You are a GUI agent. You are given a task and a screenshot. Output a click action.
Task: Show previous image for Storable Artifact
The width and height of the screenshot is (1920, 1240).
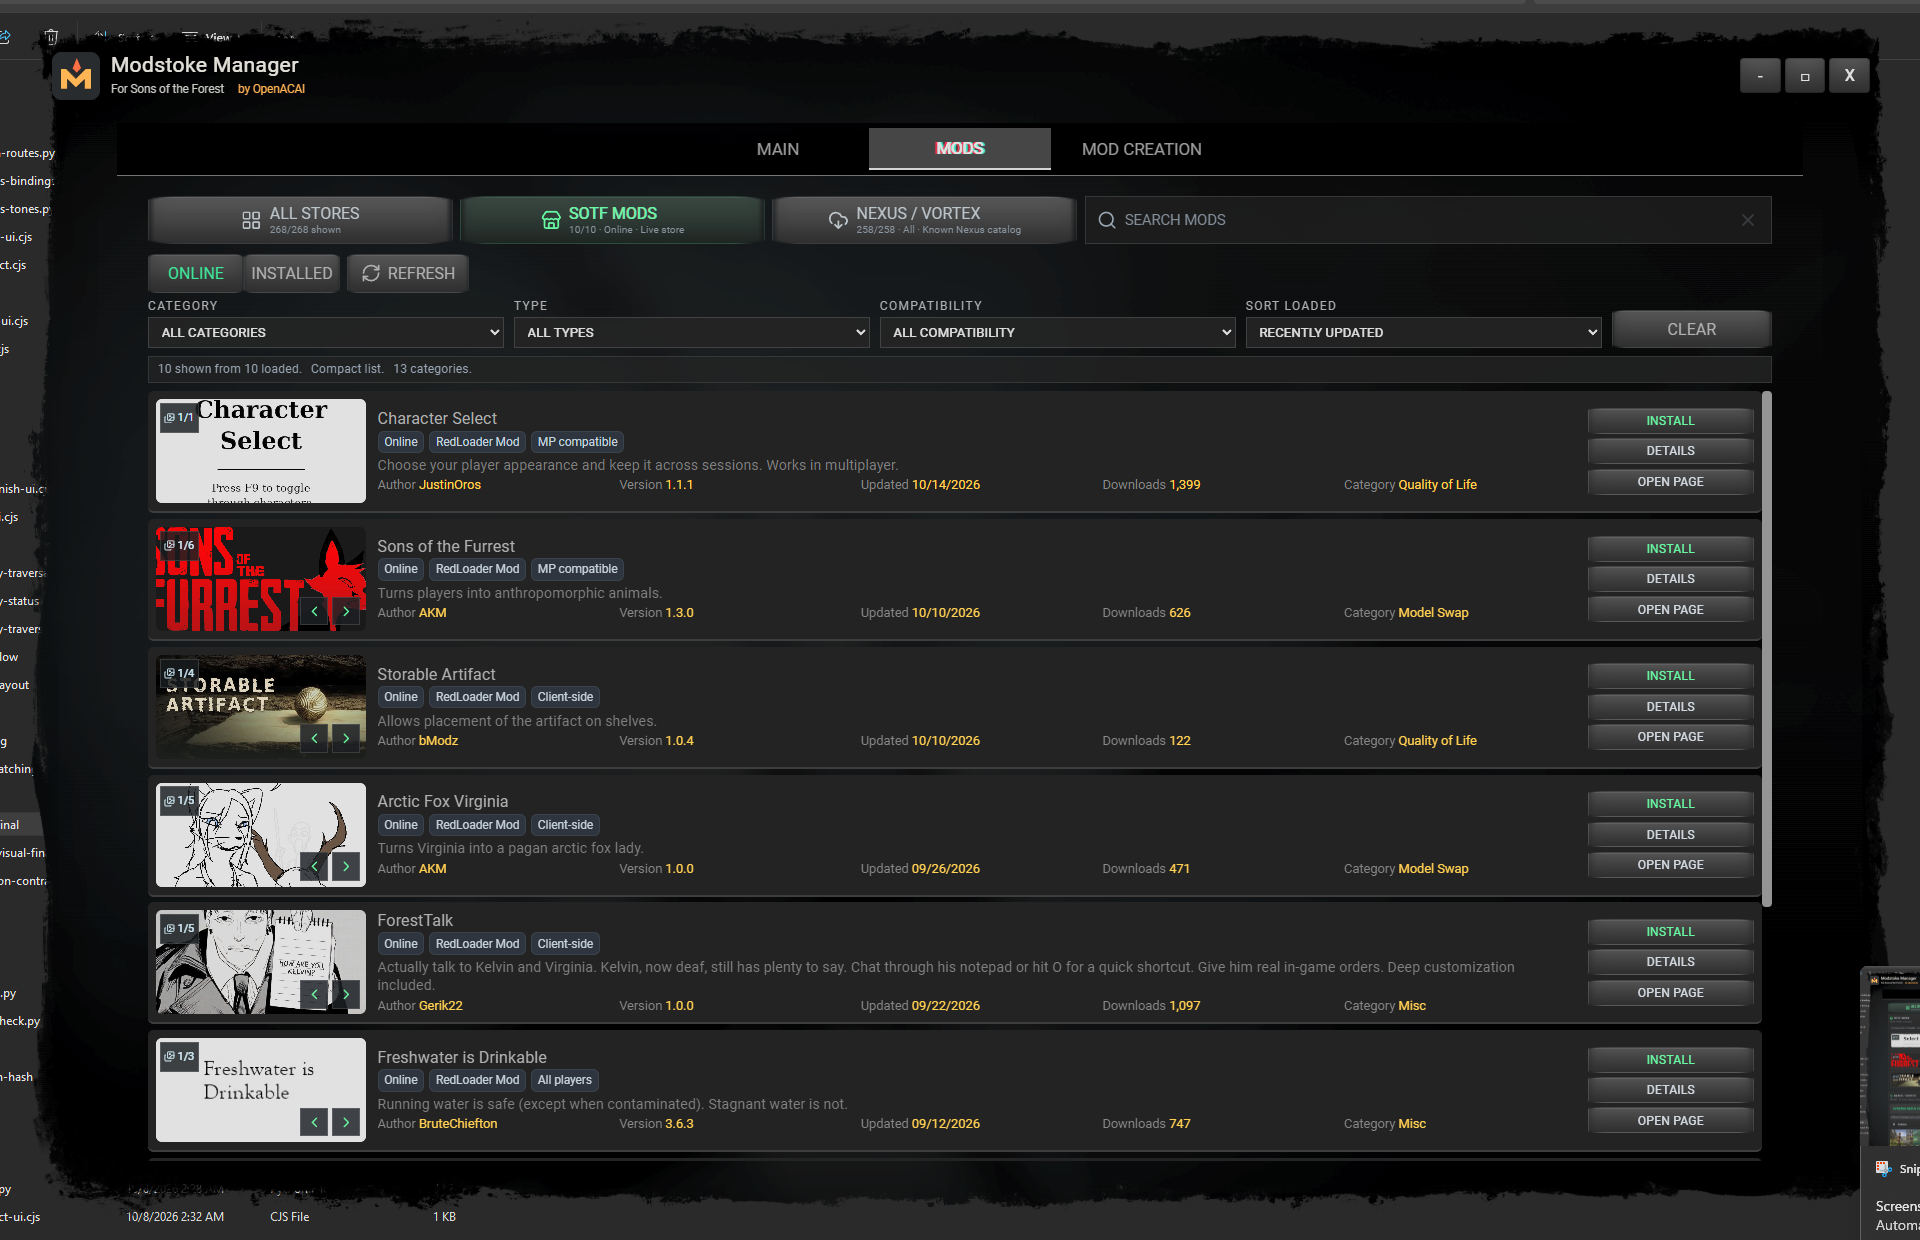pyautogui.click(x=314, y=738)
